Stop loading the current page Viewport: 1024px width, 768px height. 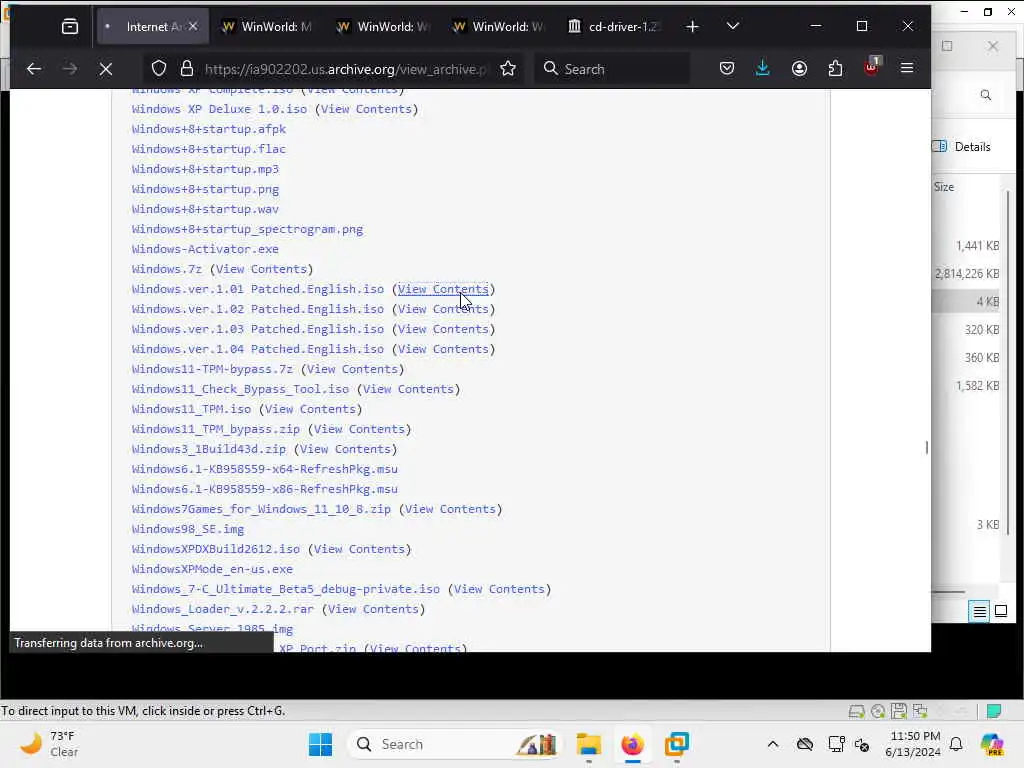click(x=106, y=69)
